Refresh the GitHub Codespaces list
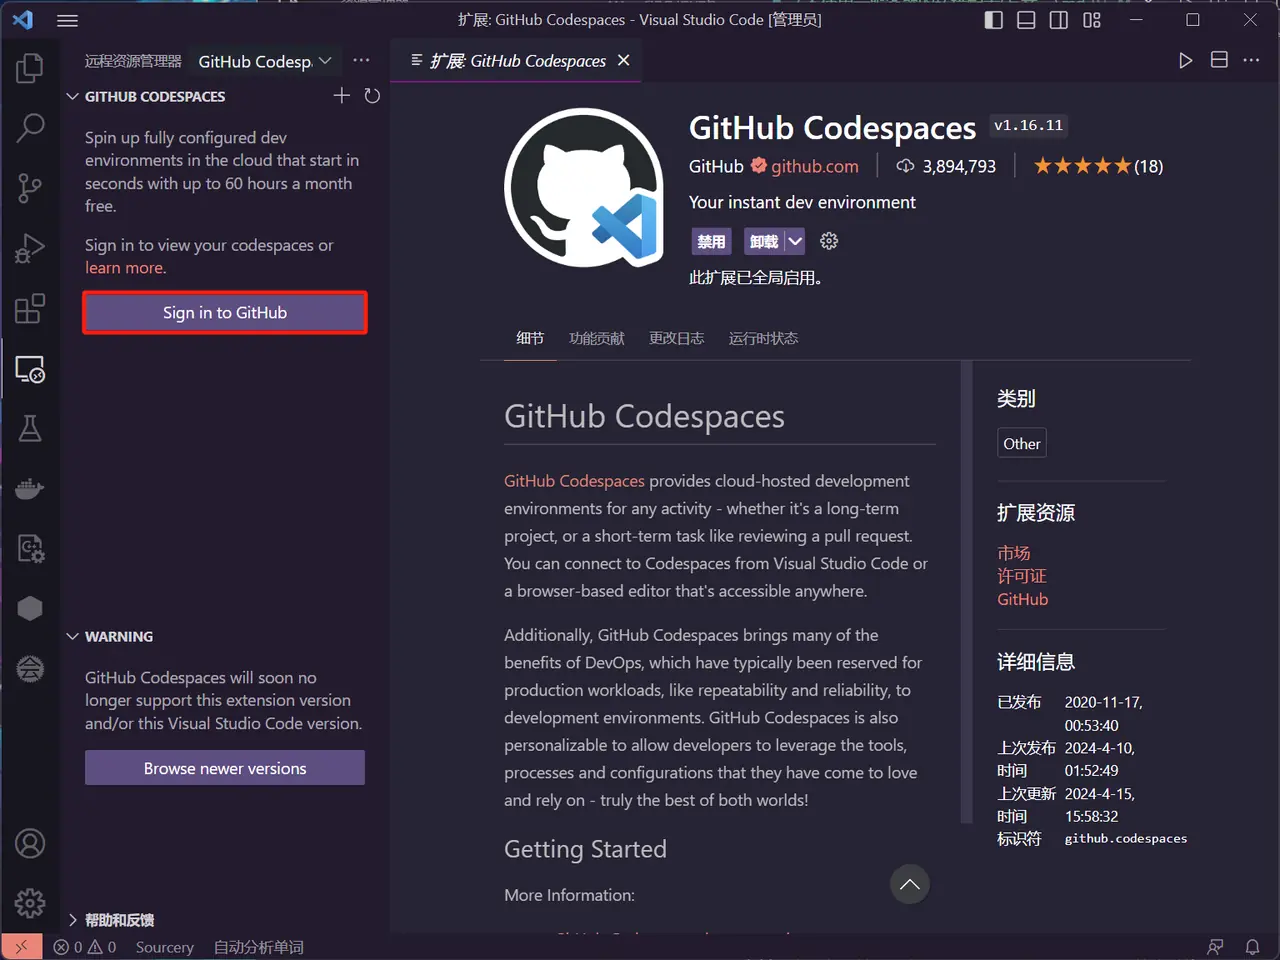 (372, 96)
